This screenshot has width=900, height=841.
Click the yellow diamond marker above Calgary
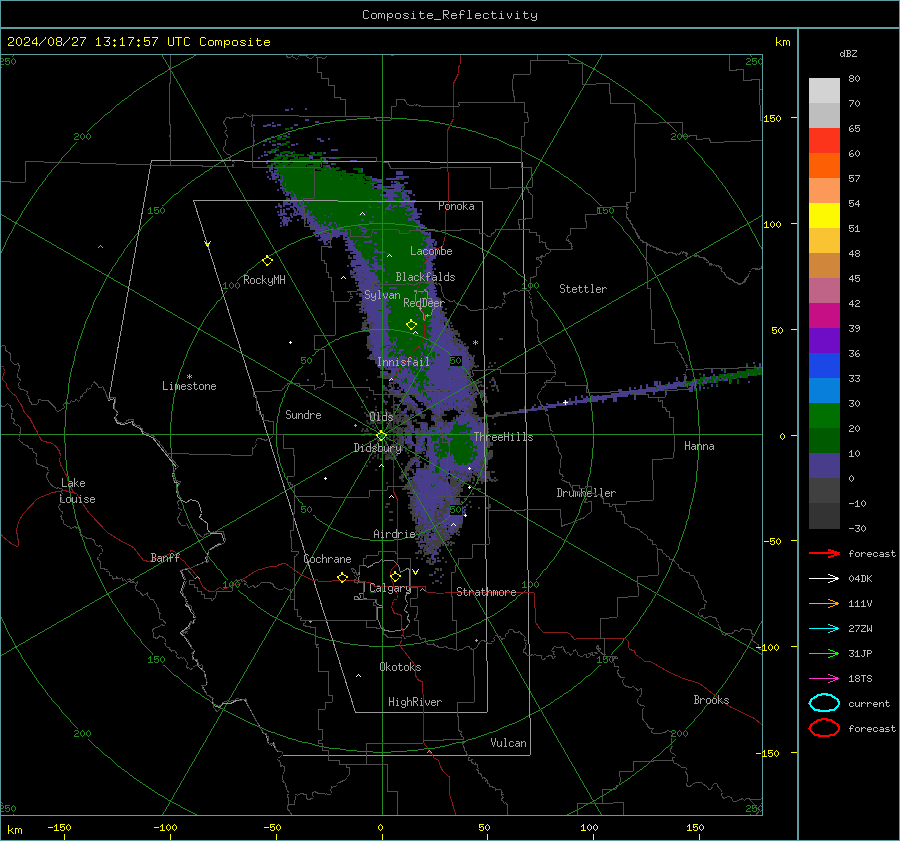pyautogui.click(x=395, y=576)
